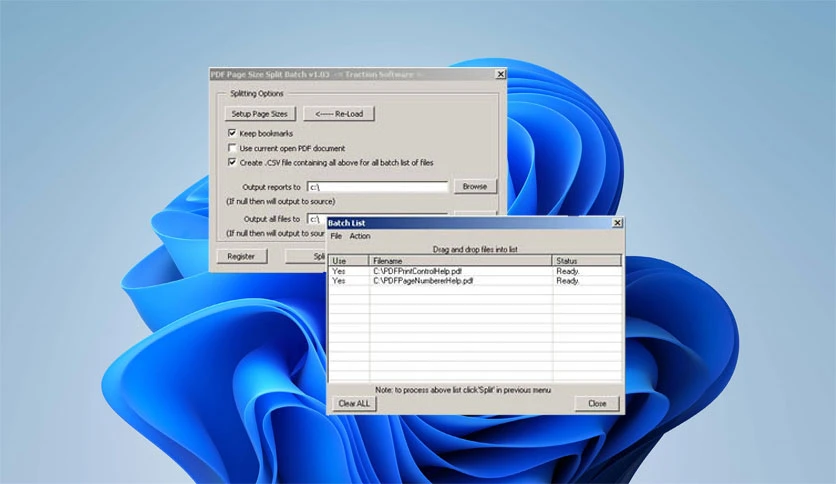Click Browse next to Output reports
Screen dimensions: 836x484
(x=475, y=187)
